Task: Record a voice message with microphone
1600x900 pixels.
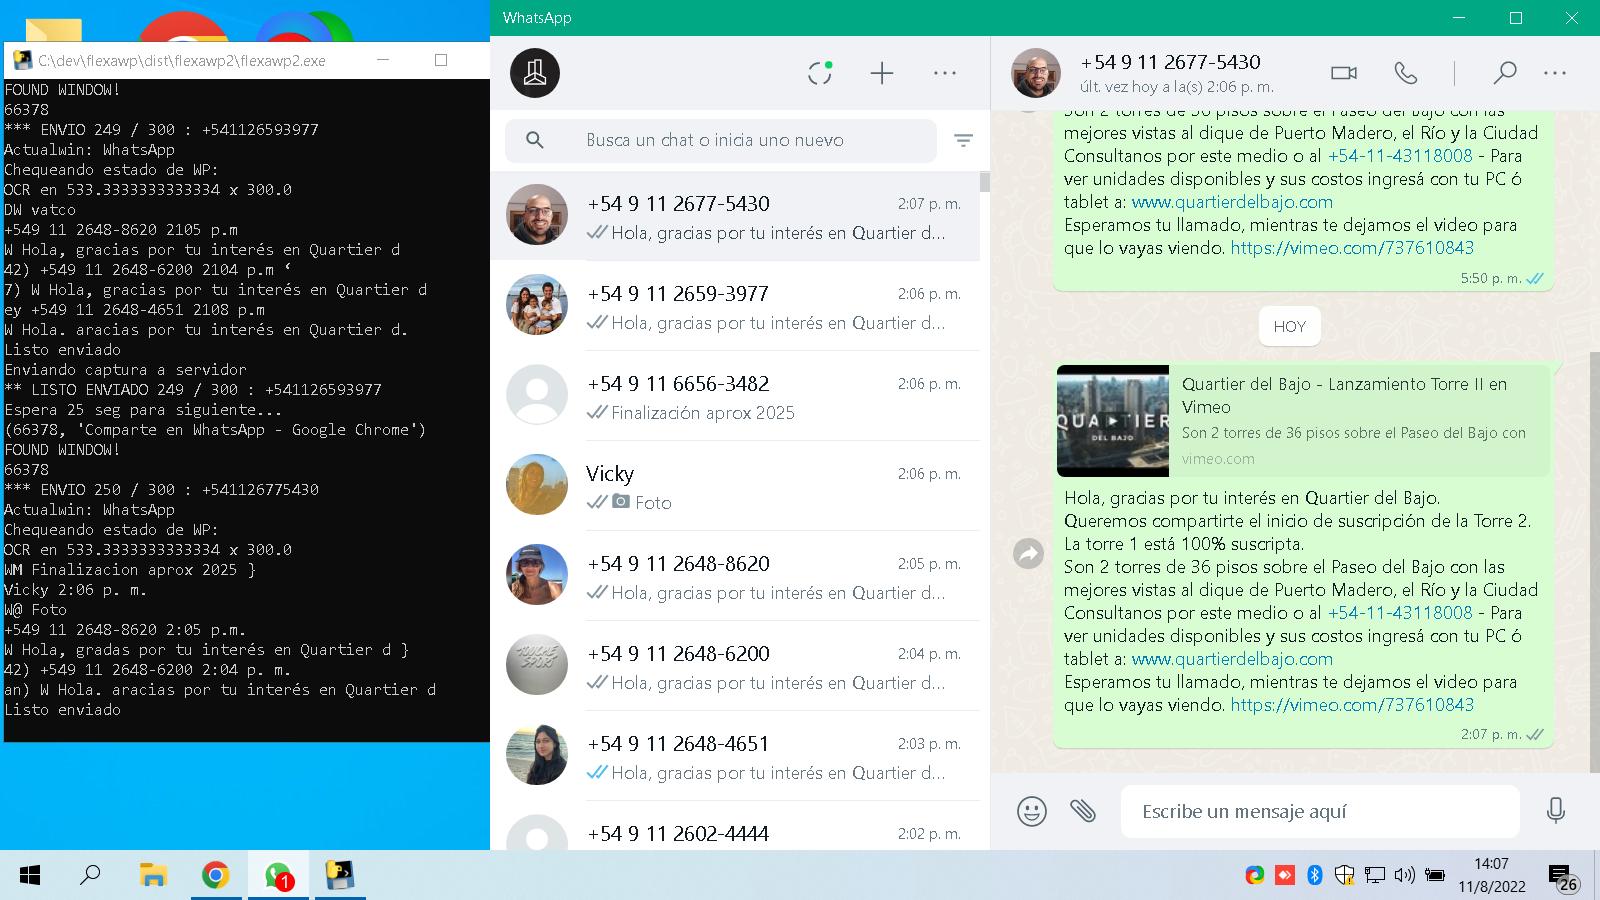Action: (1555, 811)
